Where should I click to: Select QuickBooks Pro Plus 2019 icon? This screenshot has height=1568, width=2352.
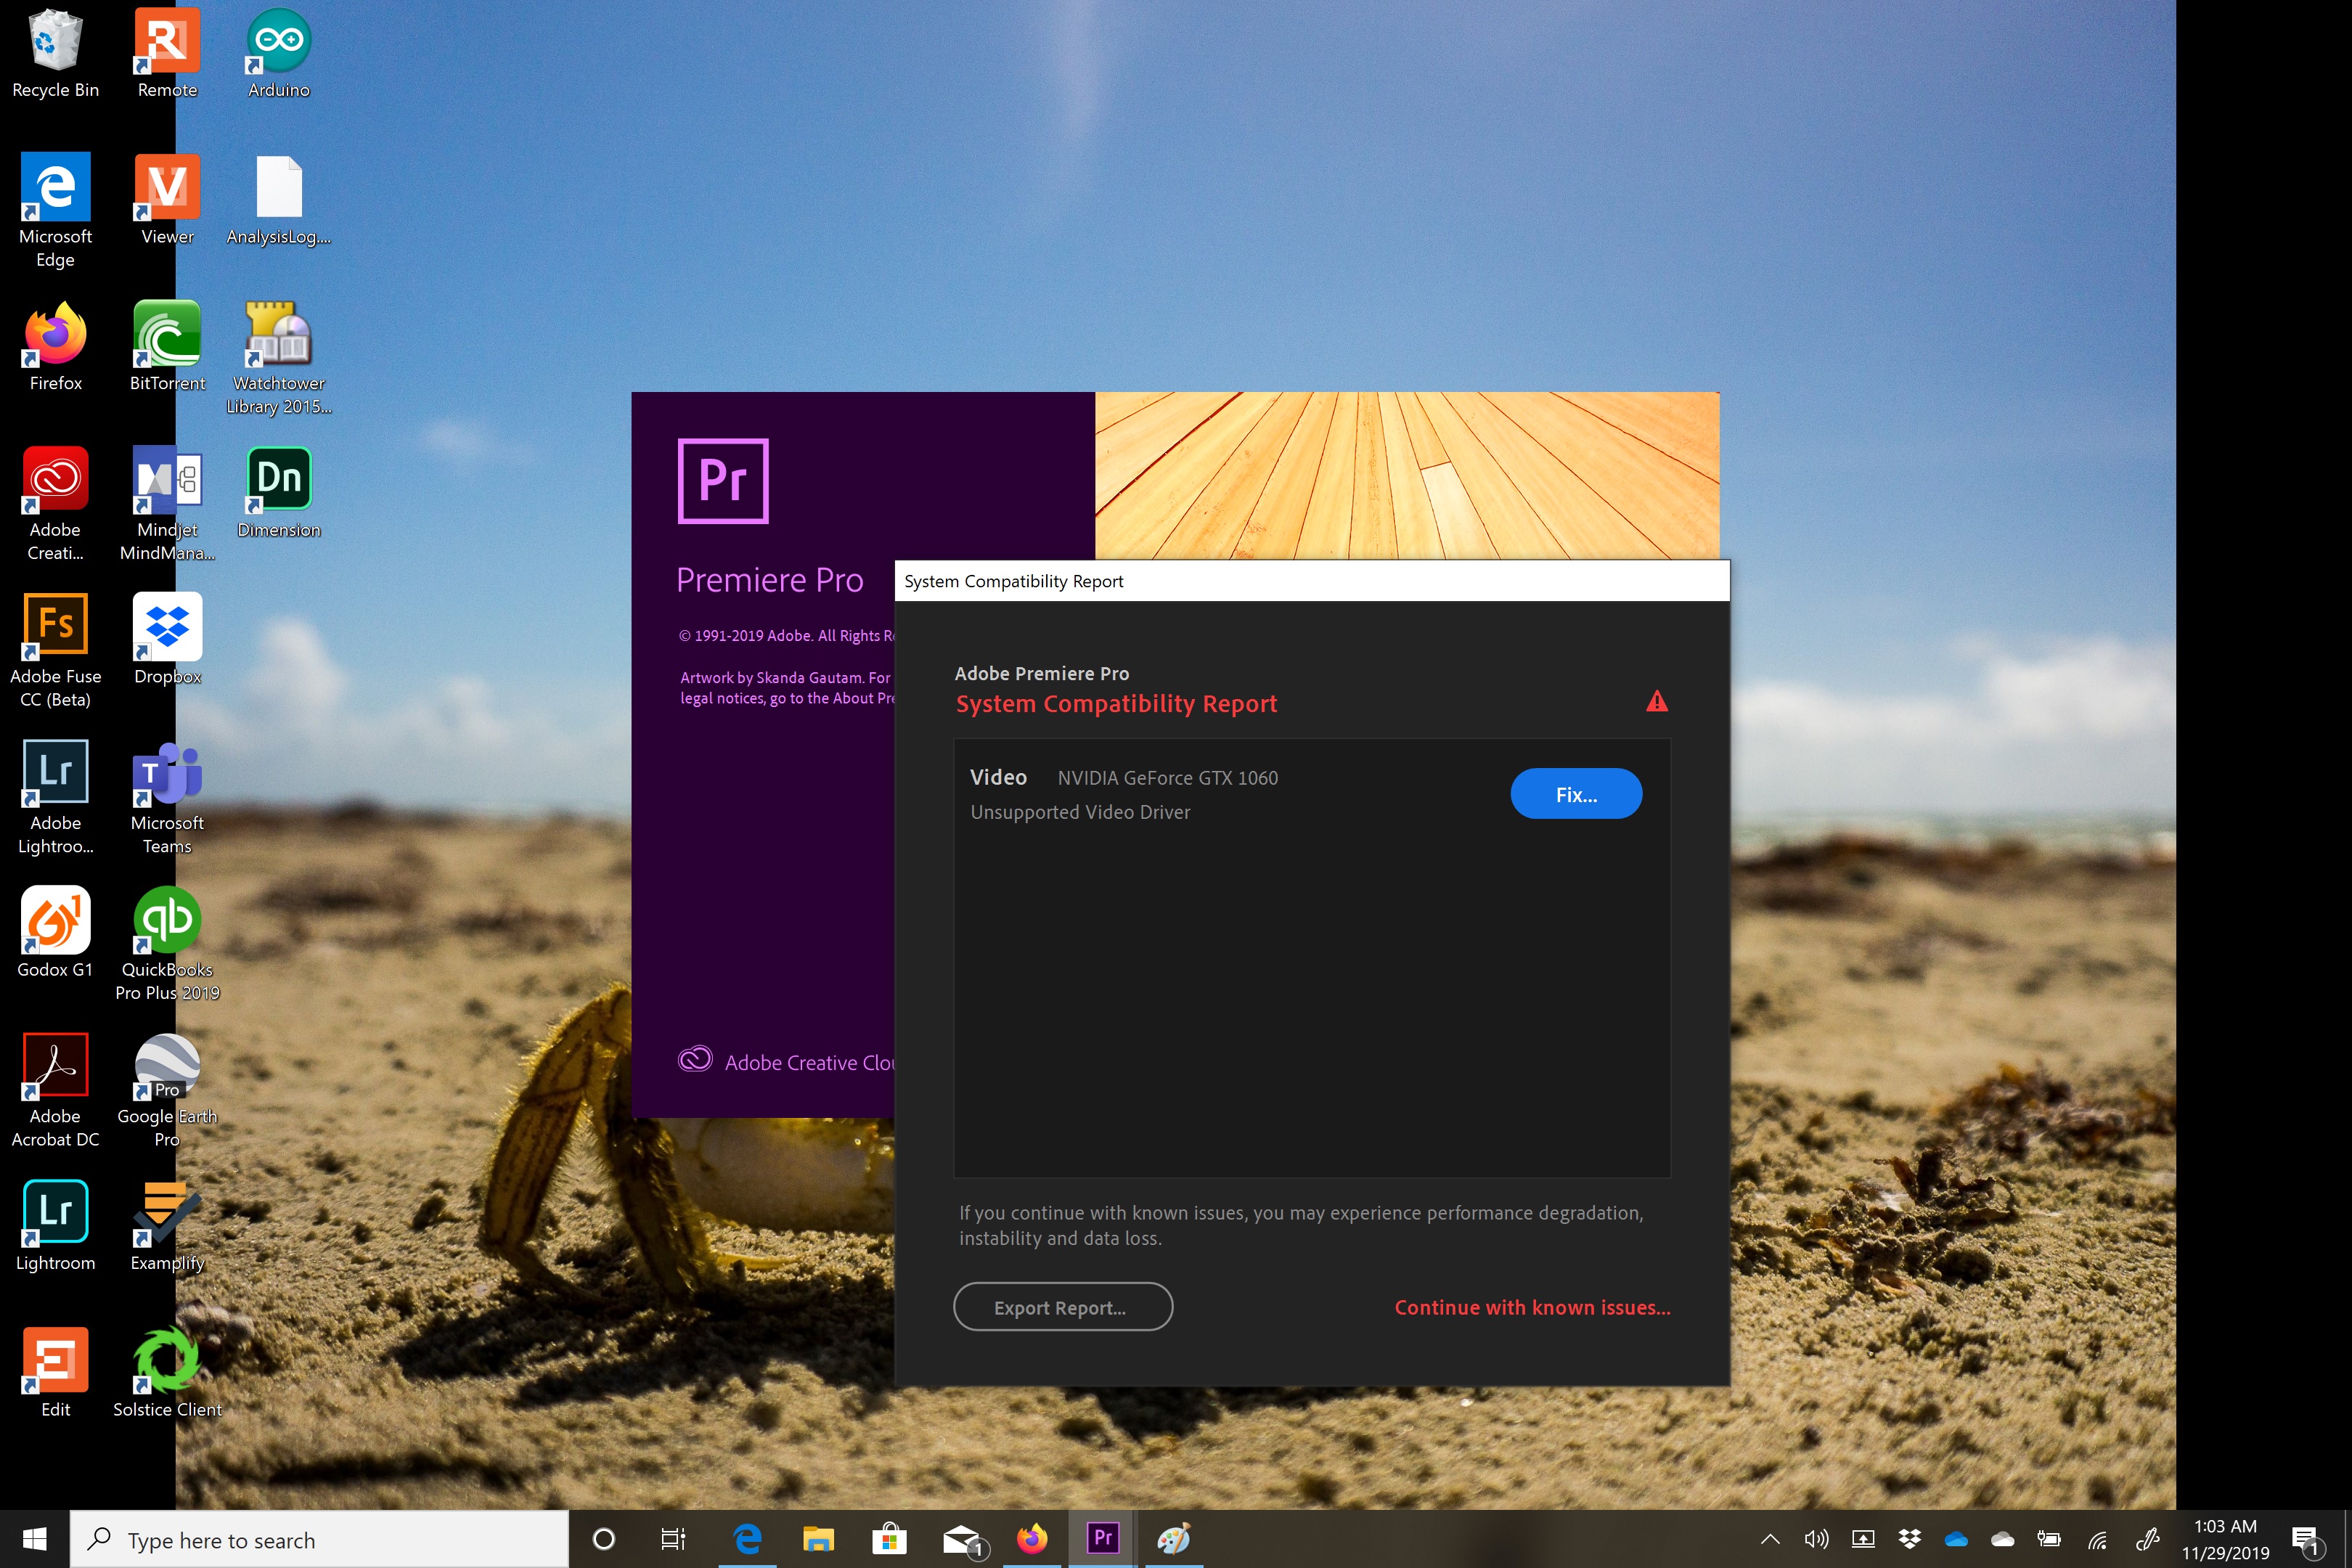pos(167,920)
